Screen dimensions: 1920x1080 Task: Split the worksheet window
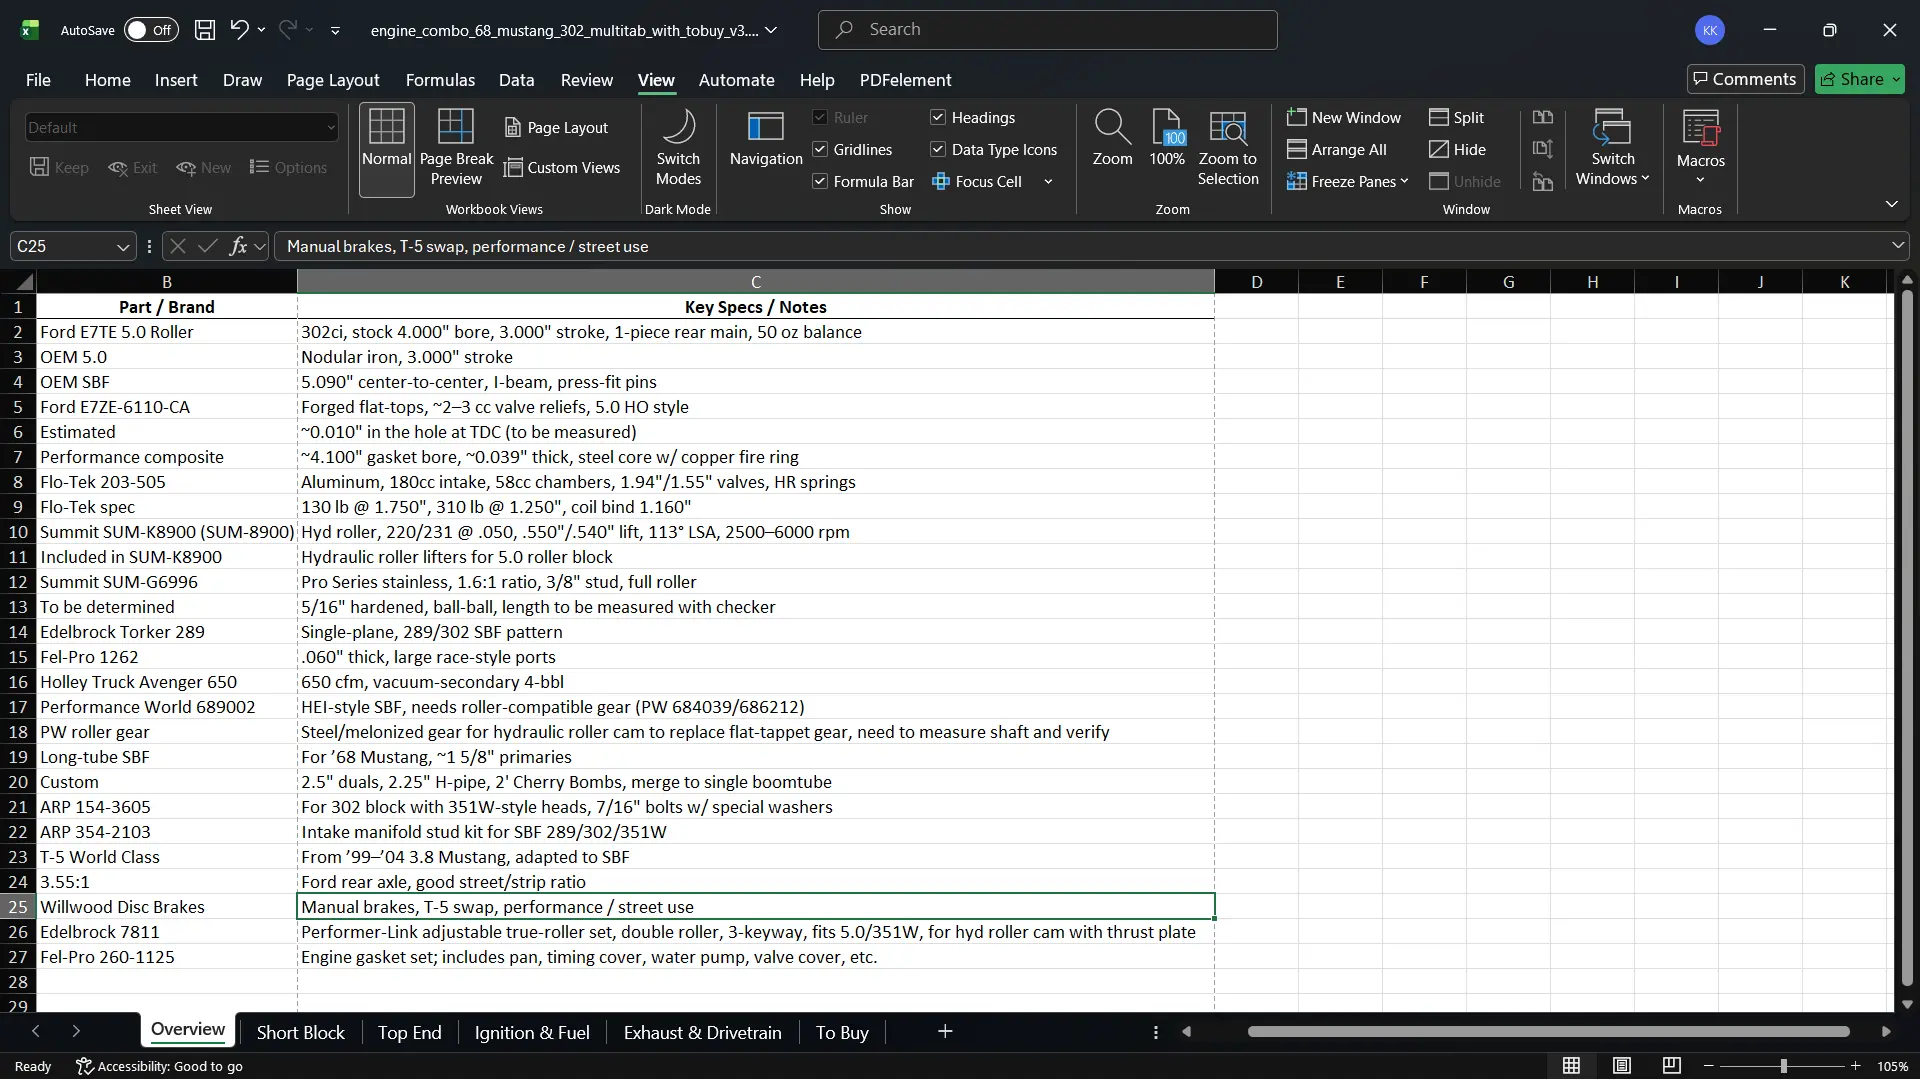coord(1457,118)
